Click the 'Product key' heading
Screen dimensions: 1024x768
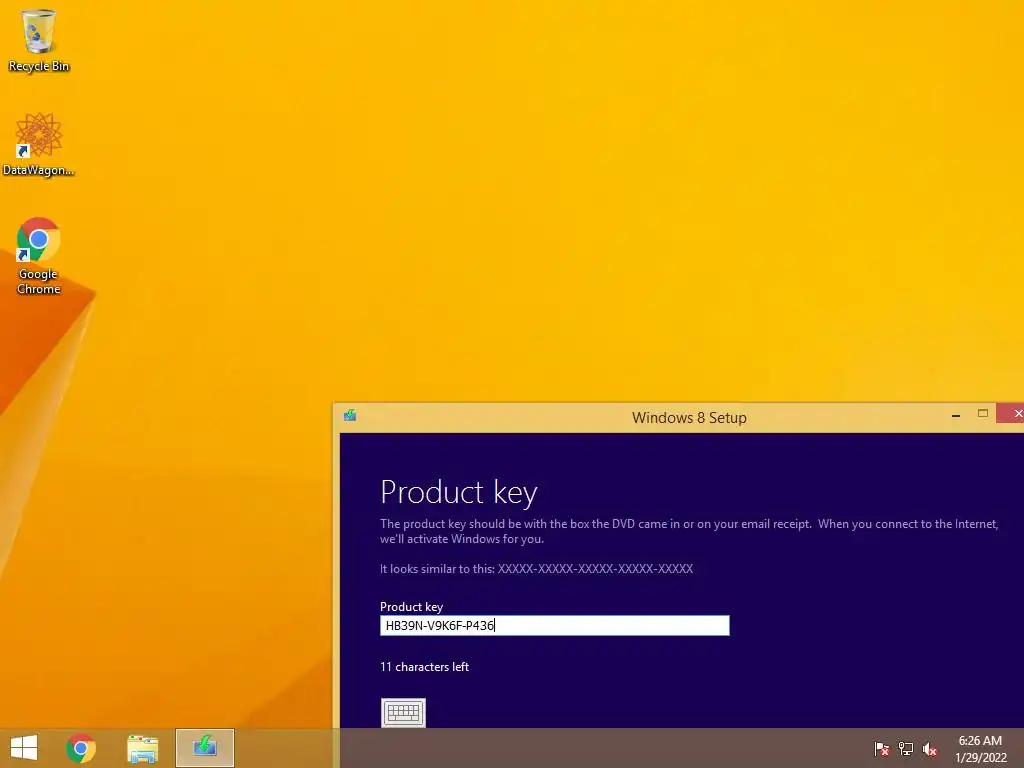pyautogui.click(x=458, y=492)
